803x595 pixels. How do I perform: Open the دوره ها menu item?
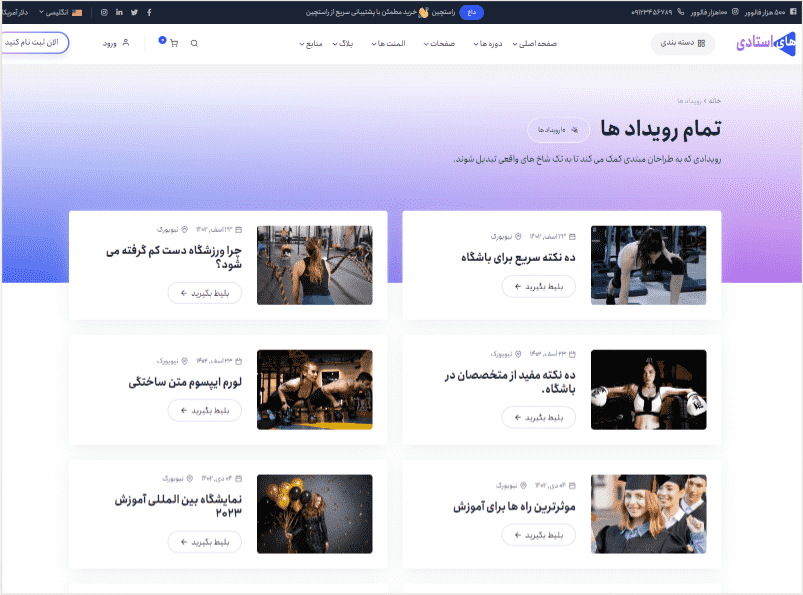pos(489,43)
